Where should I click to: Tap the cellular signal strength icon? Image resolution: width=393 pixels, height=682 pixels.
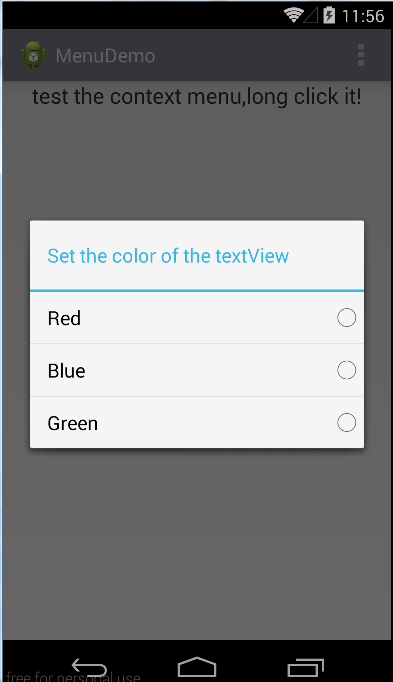311,16
